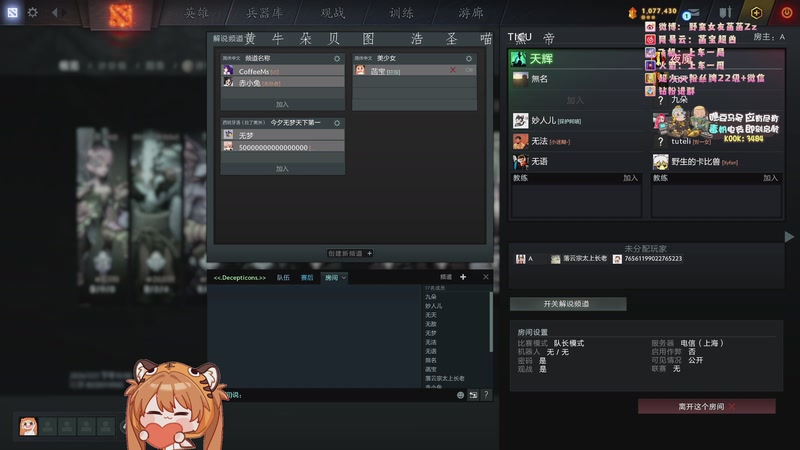Open the settings gear in top-left corner
The image size is (800, 450).
(x=33, y=12)
